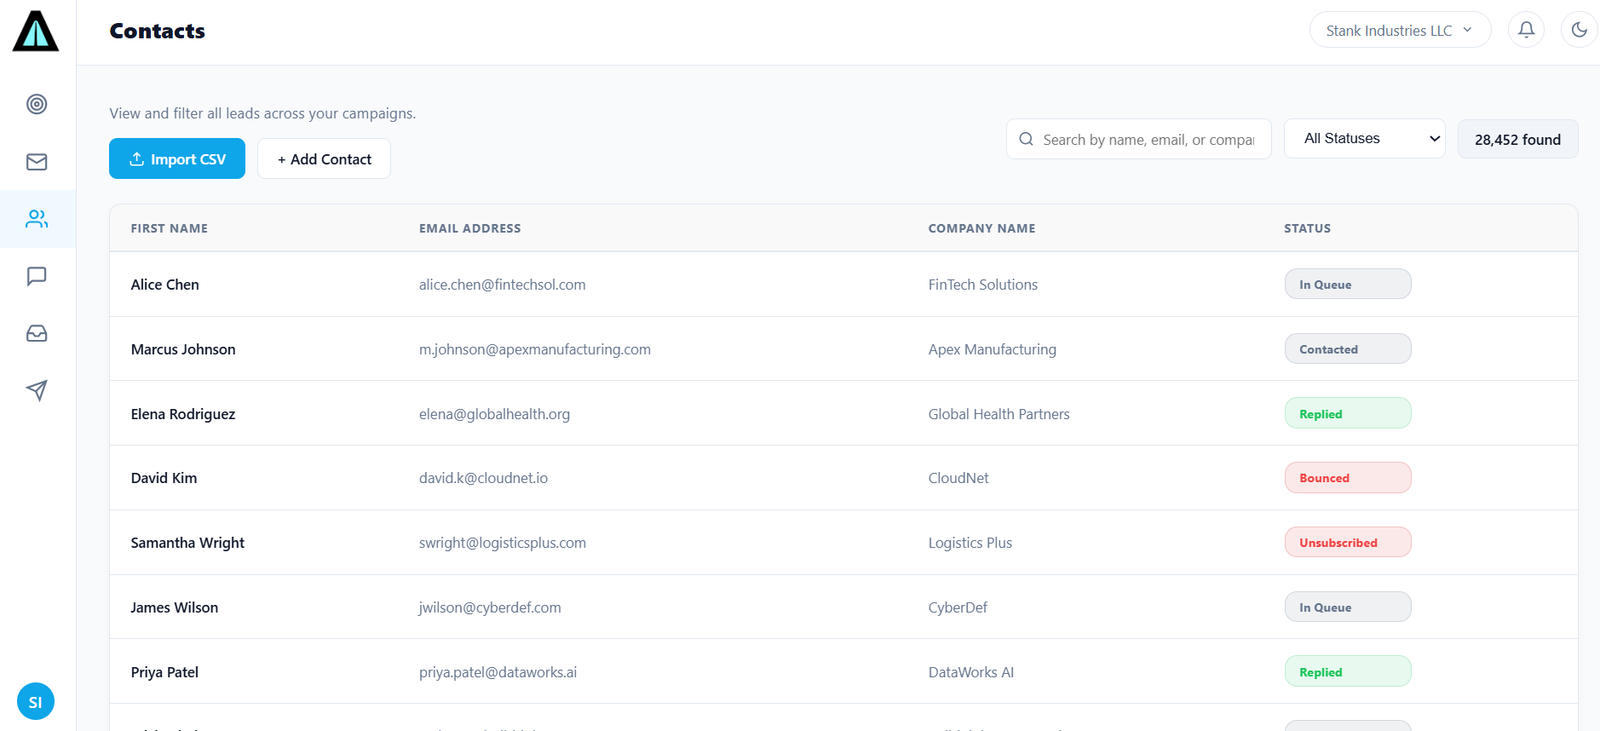Open the mail envelope sidebar icon
Image resolution: width=1600 pixels, height=731 pixels.
[37, 162]
